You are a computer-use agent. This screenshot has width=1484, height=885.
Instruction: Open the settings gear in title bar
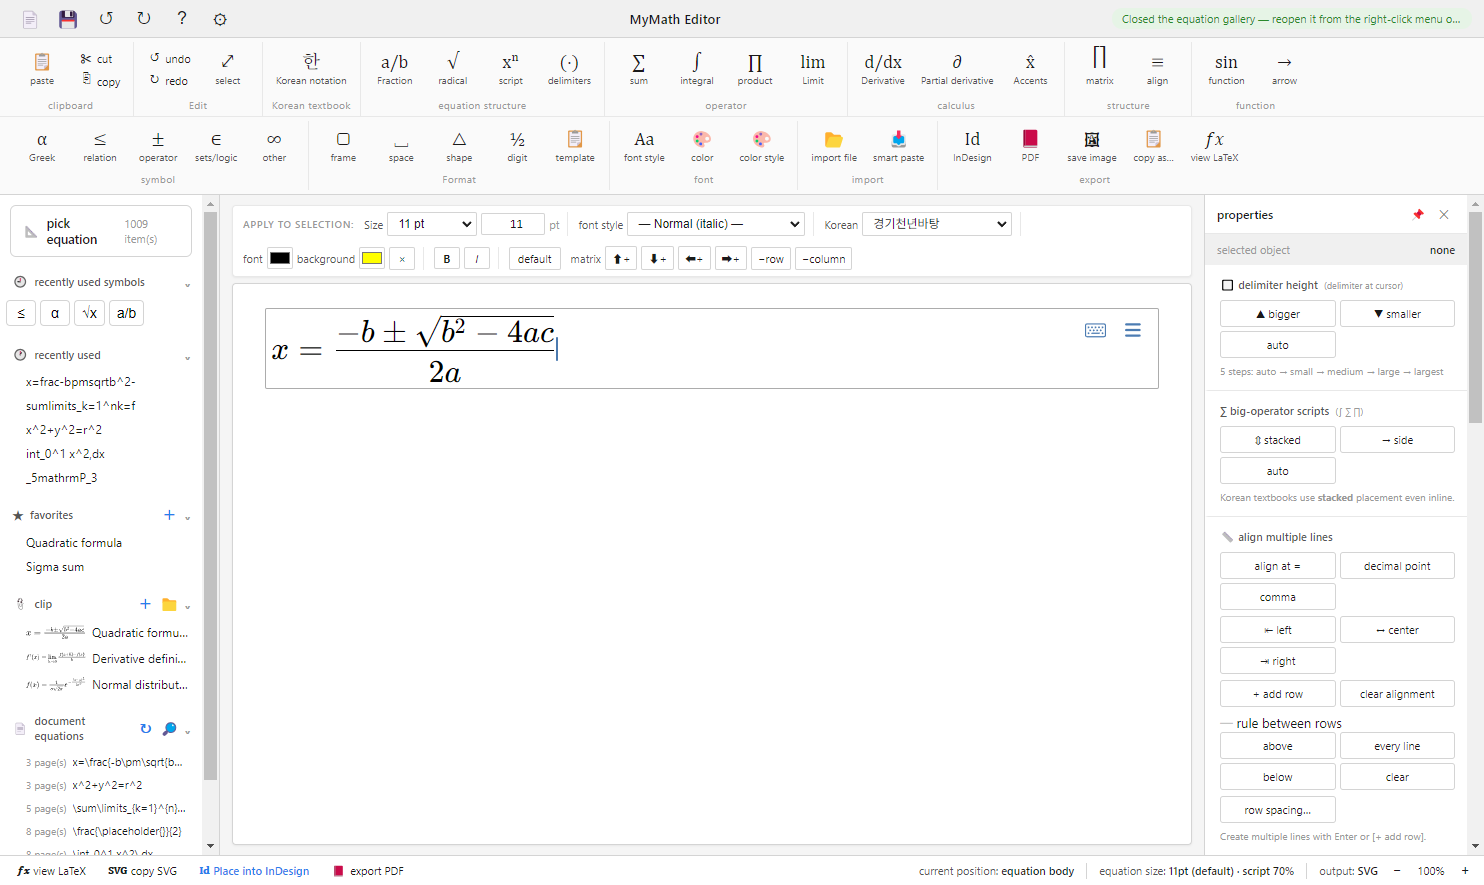pos(220,19)
